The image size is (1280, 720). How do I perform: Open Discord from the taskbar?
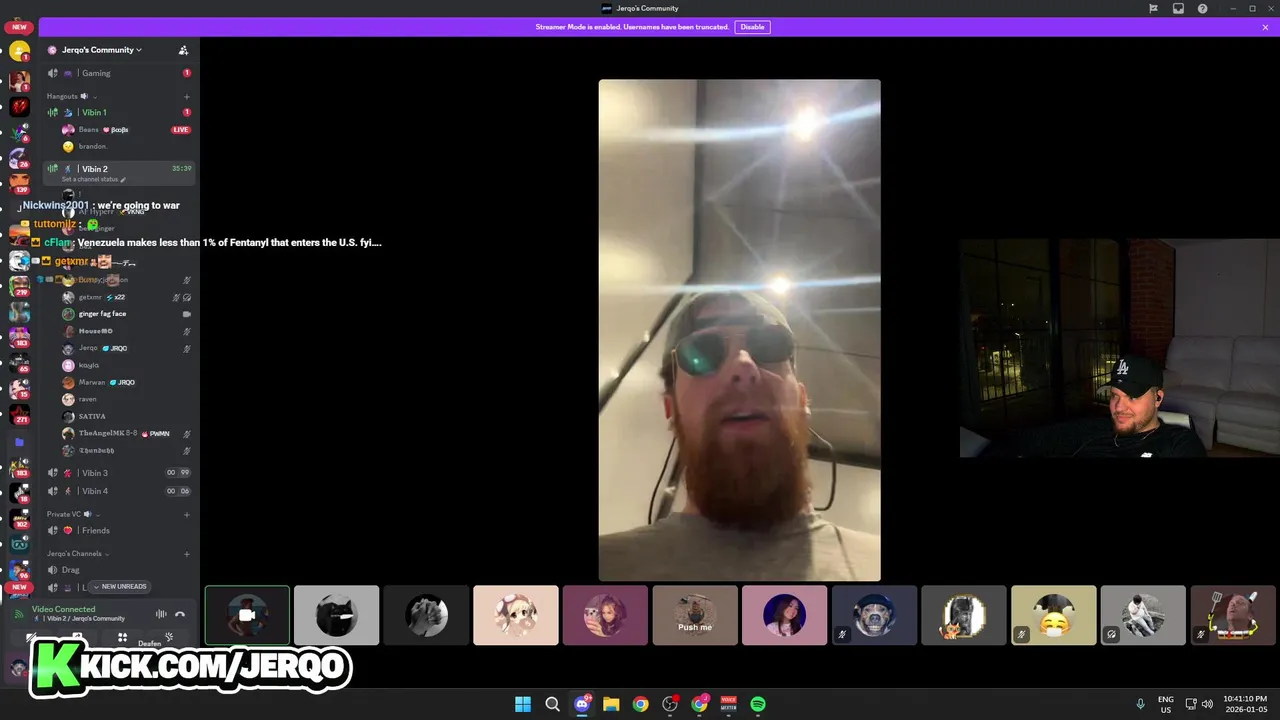582,704
